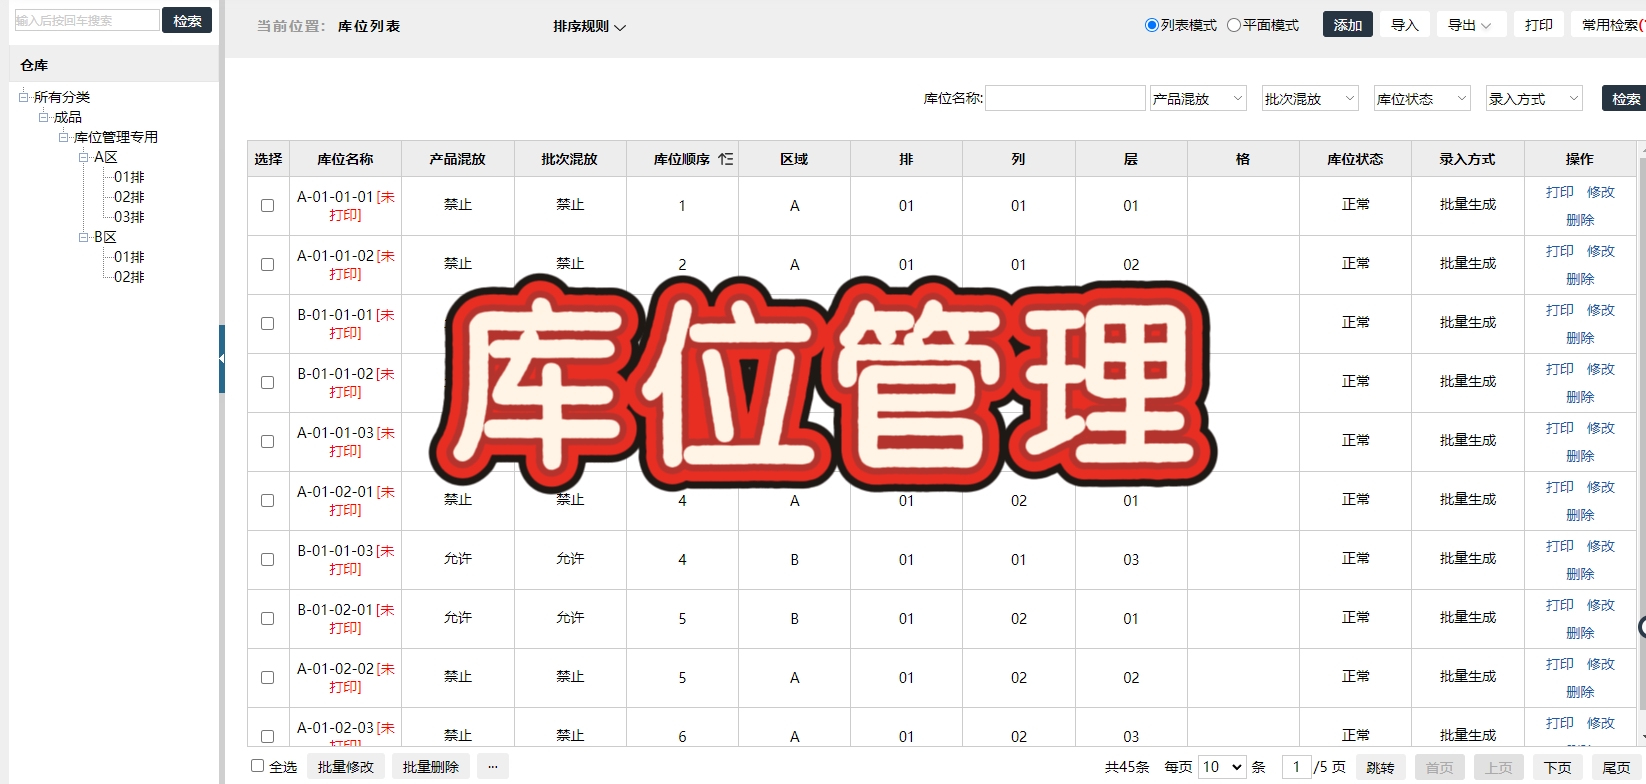Open the 导出 dropdown button
Screen dimensions: 1646x784
[x=1470, y=25]
